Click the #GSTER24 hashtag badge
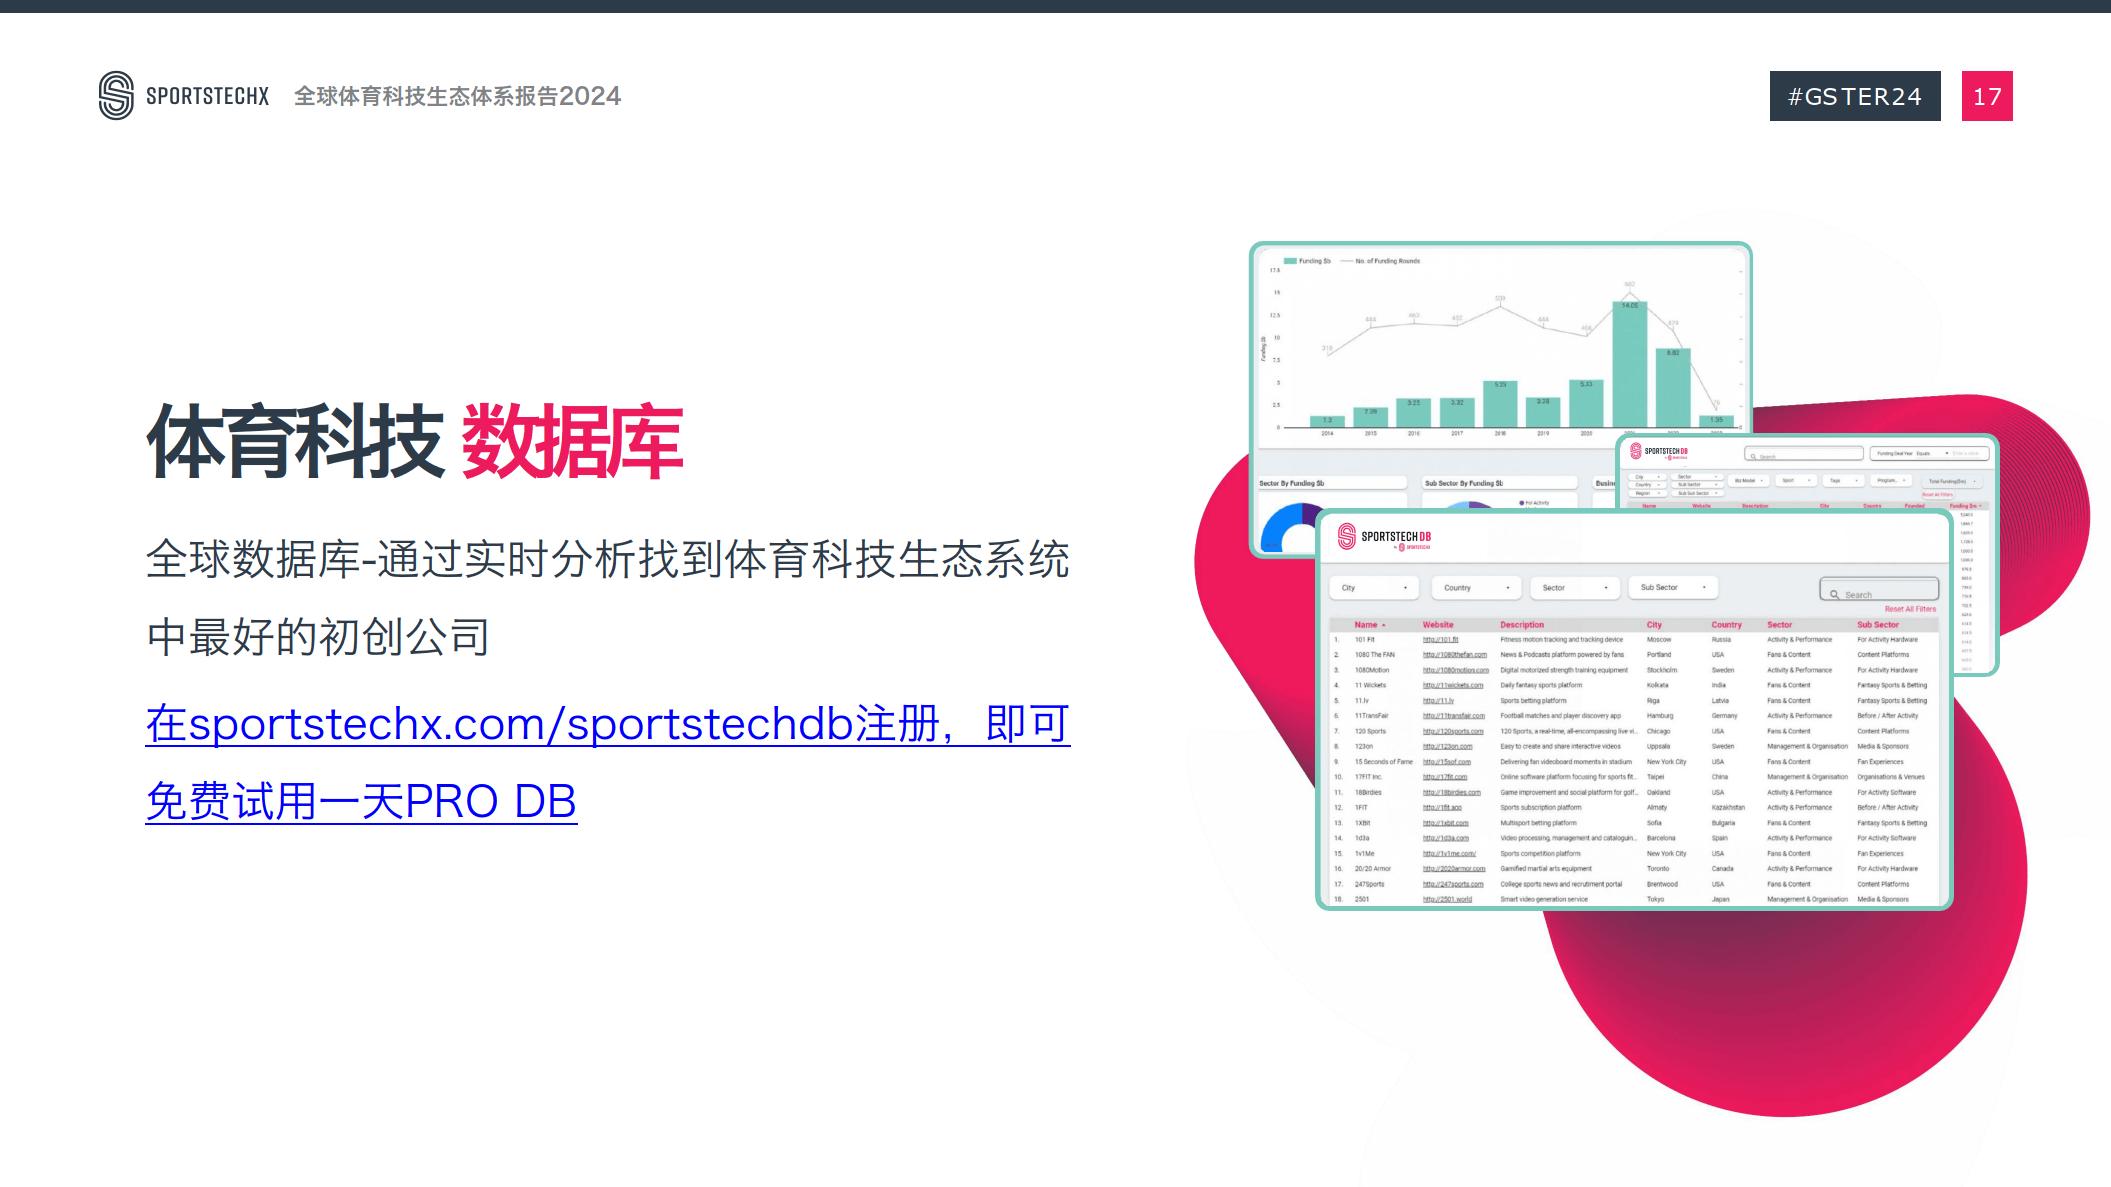 [1855, 96]
